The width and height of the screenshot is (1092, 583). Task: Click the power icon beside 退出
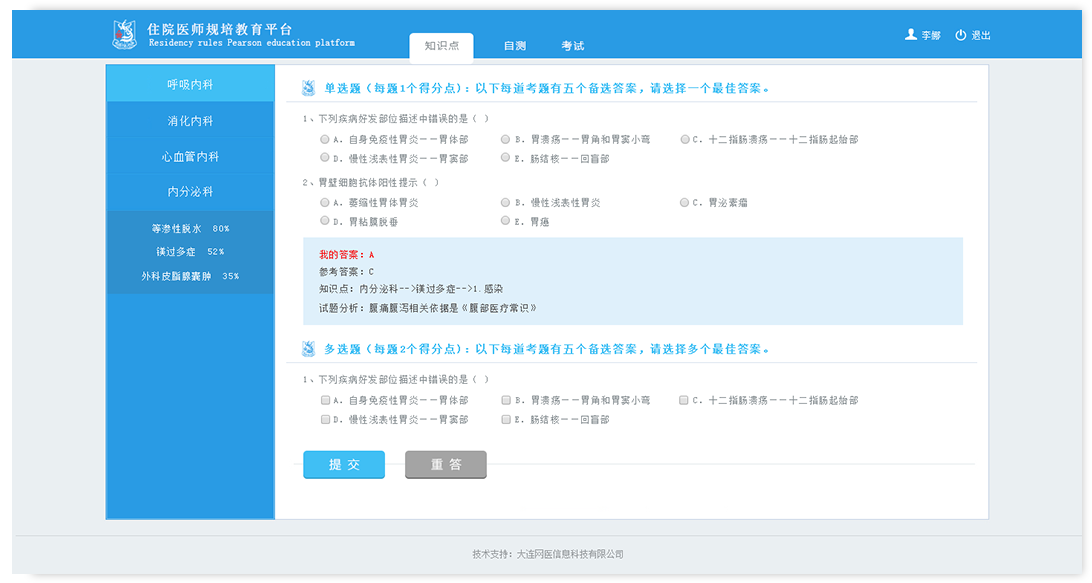960,35
